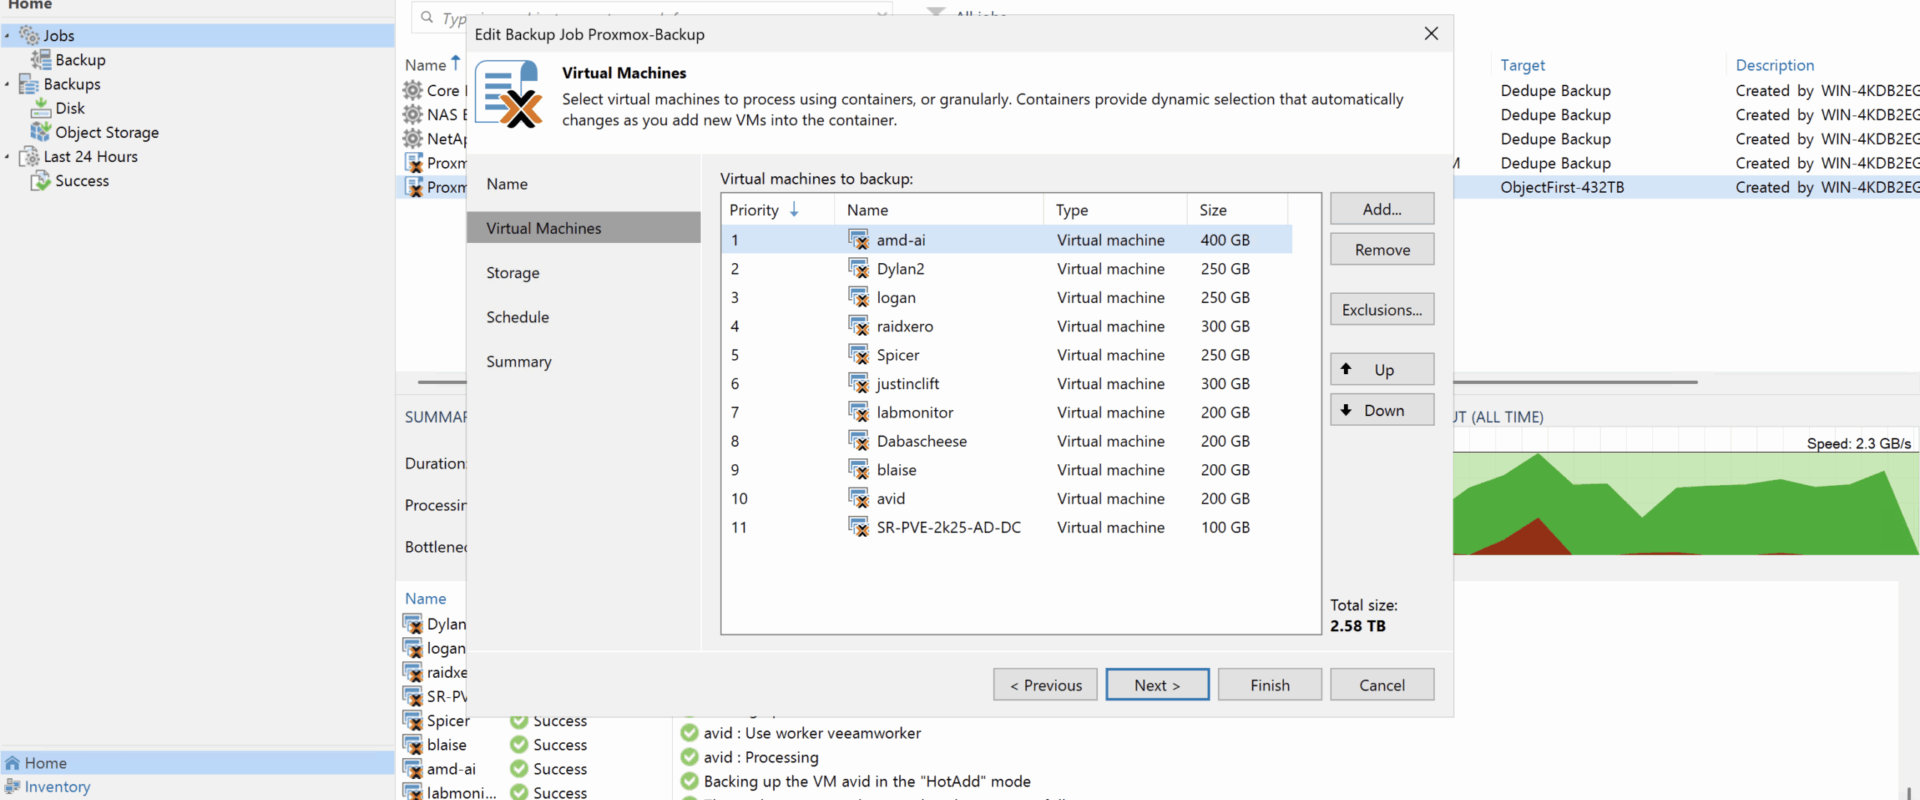
Task: Select the ObjectFirst-432TB target row
Action: click(x=1562, y=187)
